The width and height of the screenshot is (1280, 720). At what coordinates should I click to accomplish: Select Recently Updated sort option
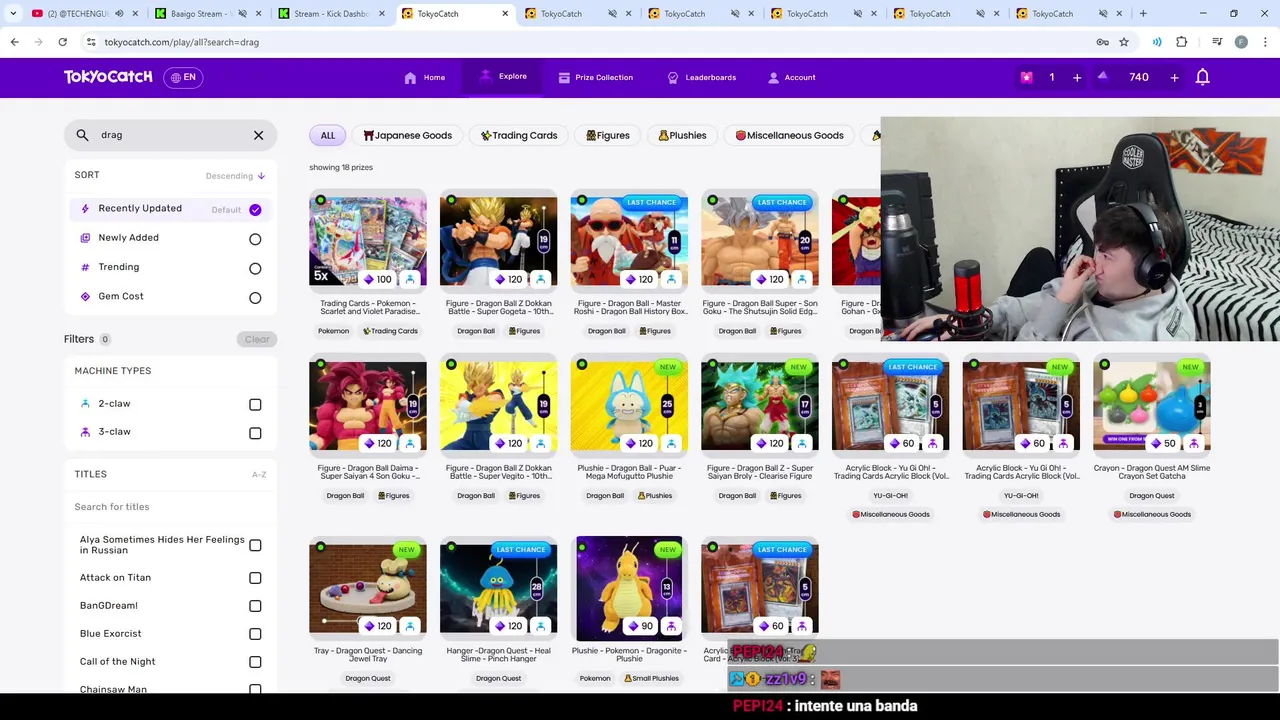click(169, 209)
